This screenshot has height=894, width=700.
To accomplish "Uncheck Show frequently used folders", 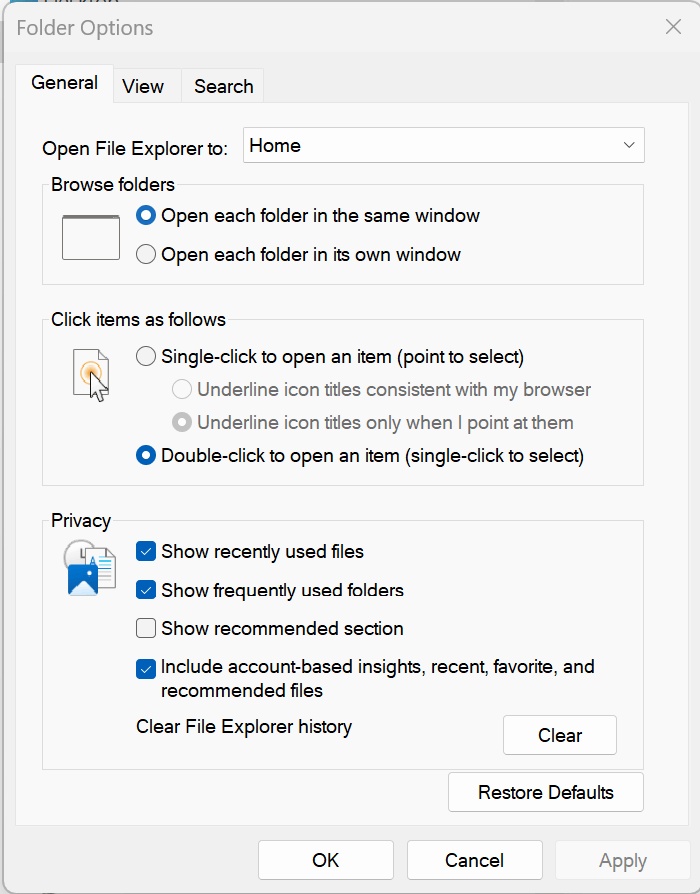I will click(146, 590).
